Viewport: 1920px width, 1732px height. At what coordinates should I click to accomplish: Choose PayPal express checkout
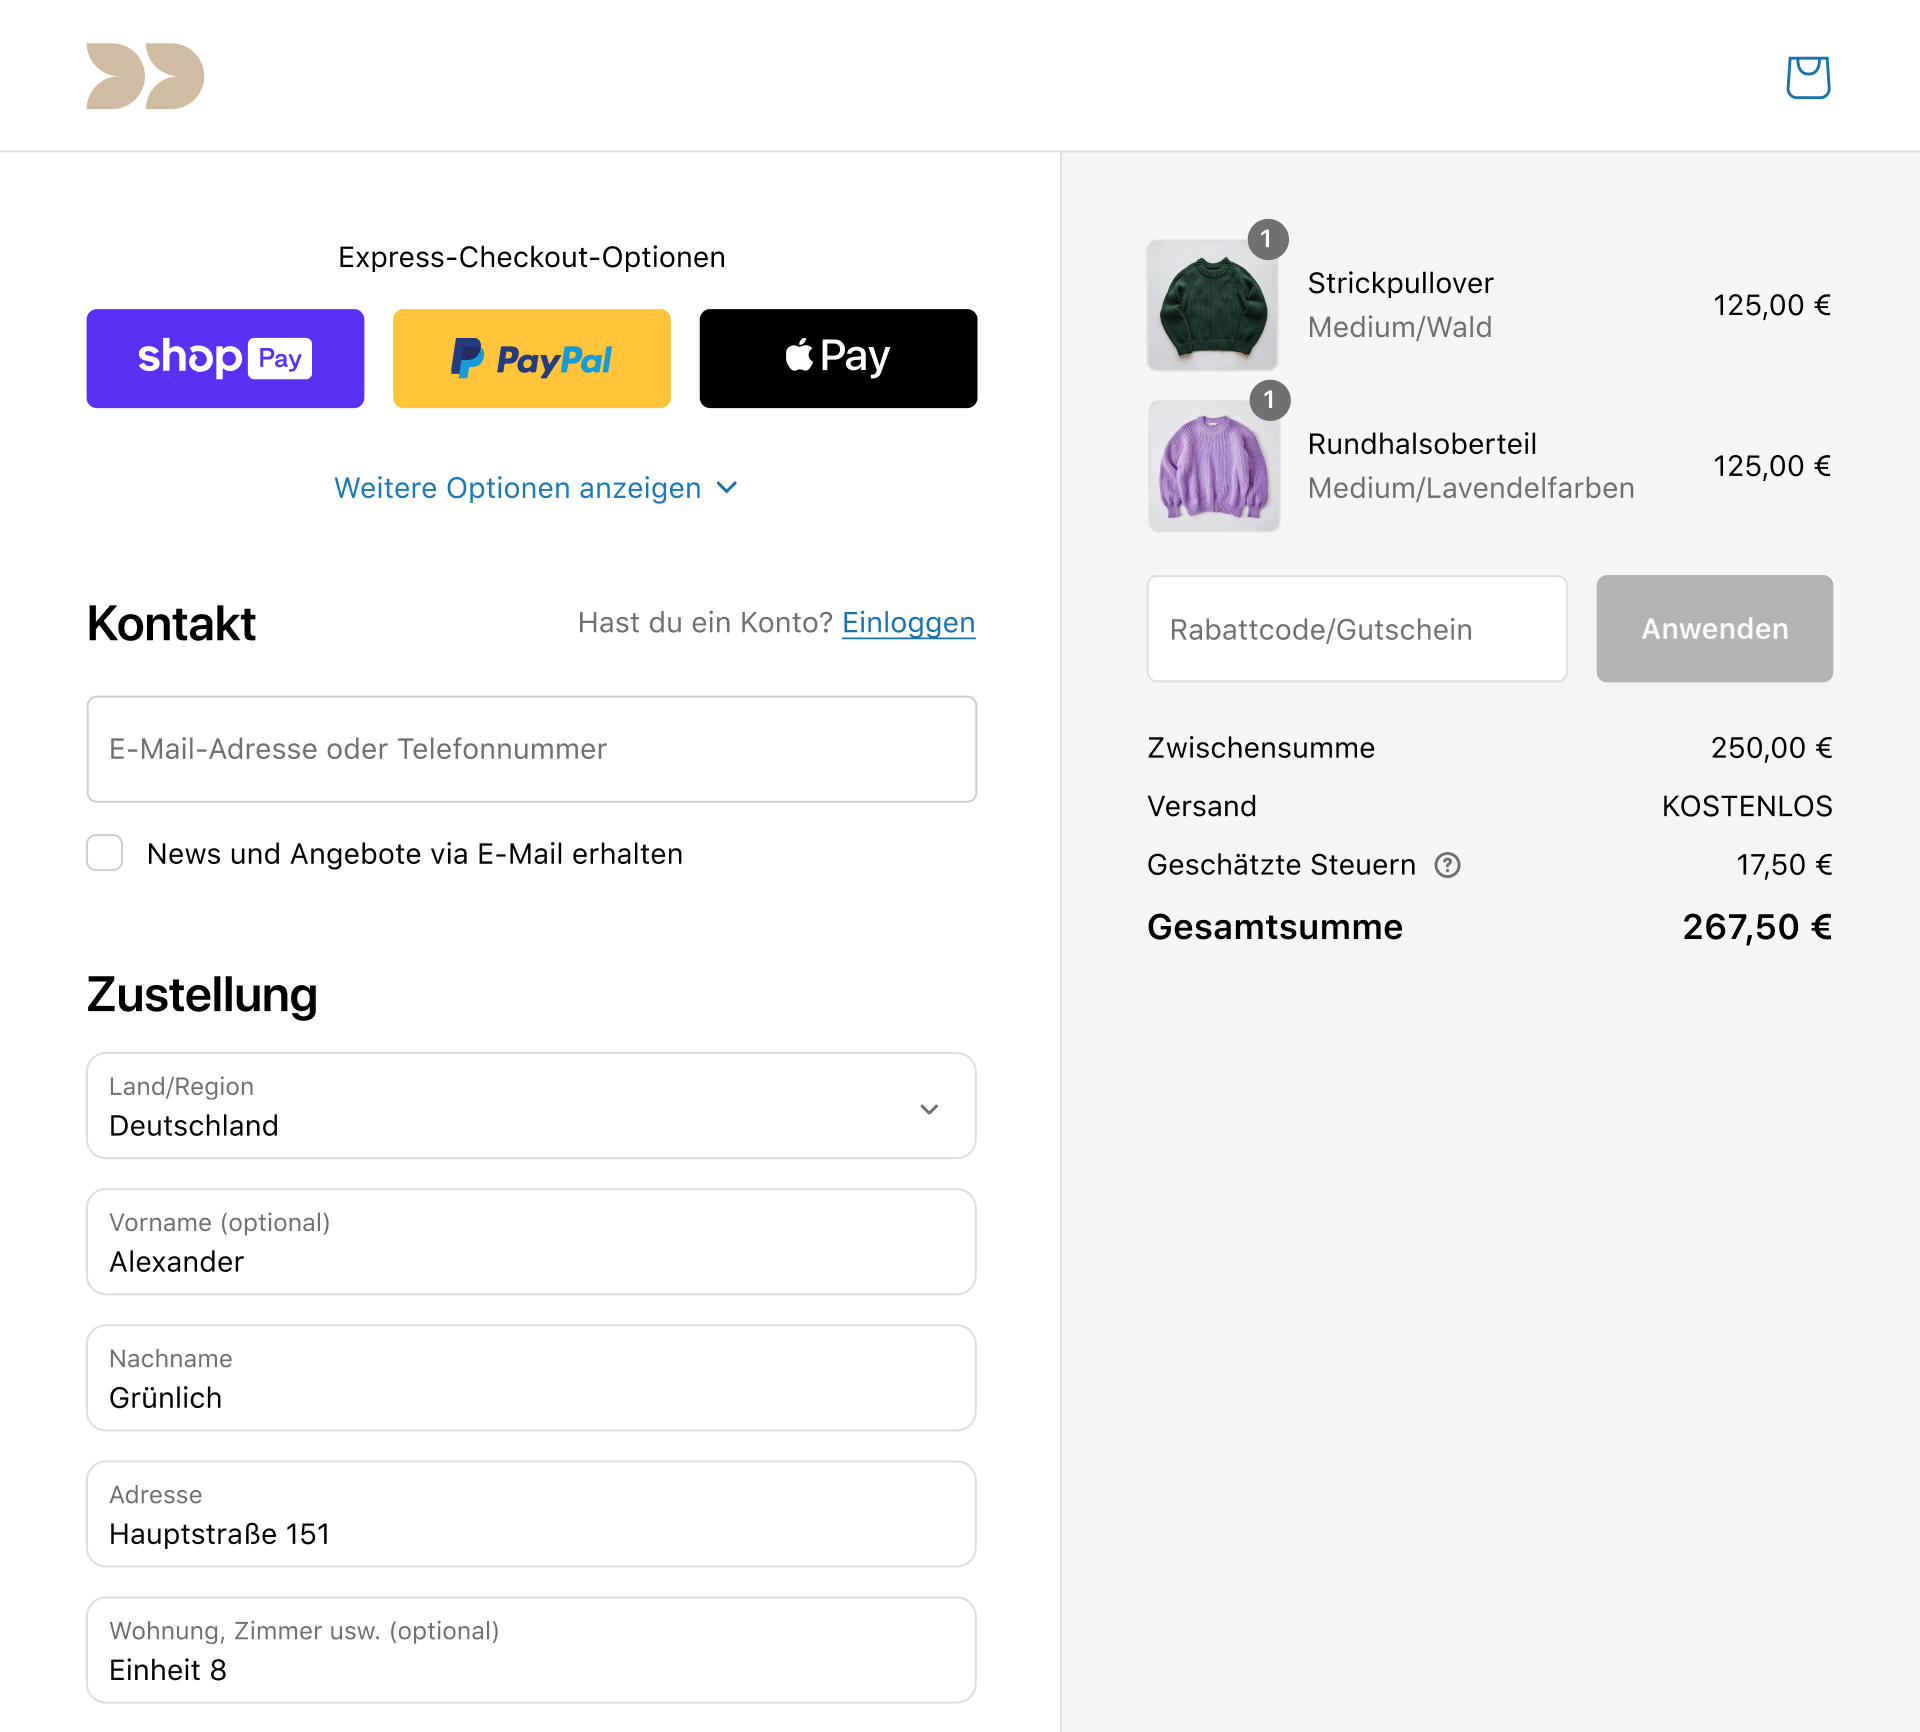[x=531, y=358]
